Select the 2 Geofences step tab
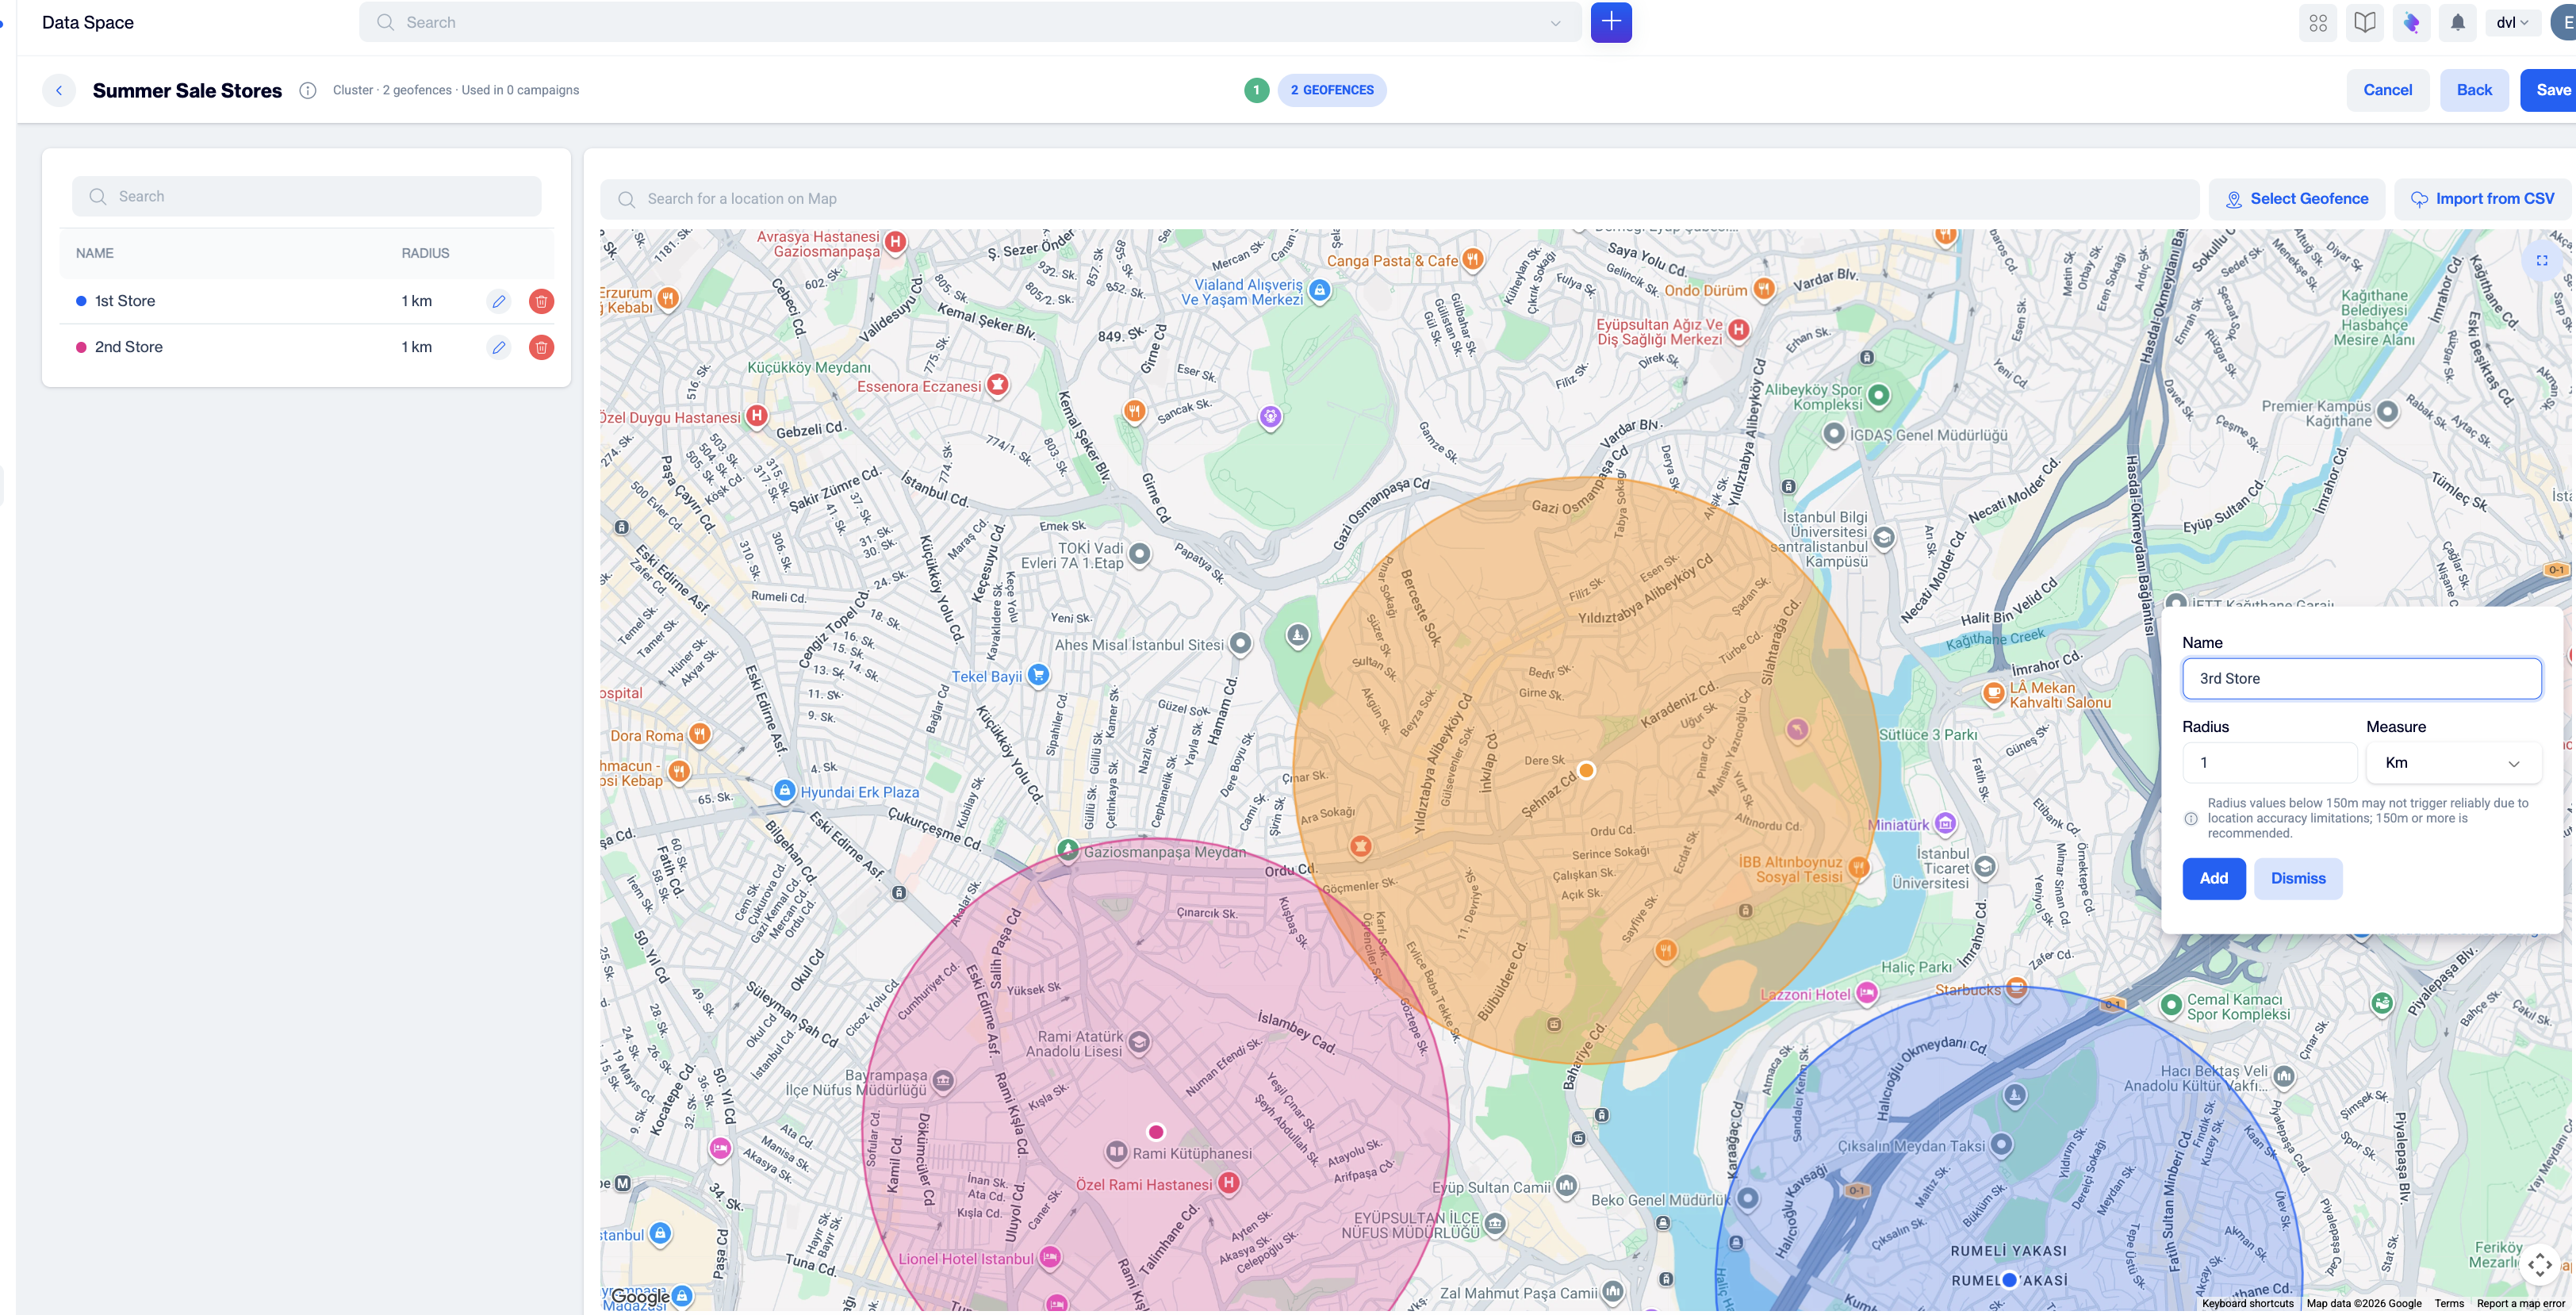The height and width of the screenshot is (1315, 2576). (x=1332, y=90)
